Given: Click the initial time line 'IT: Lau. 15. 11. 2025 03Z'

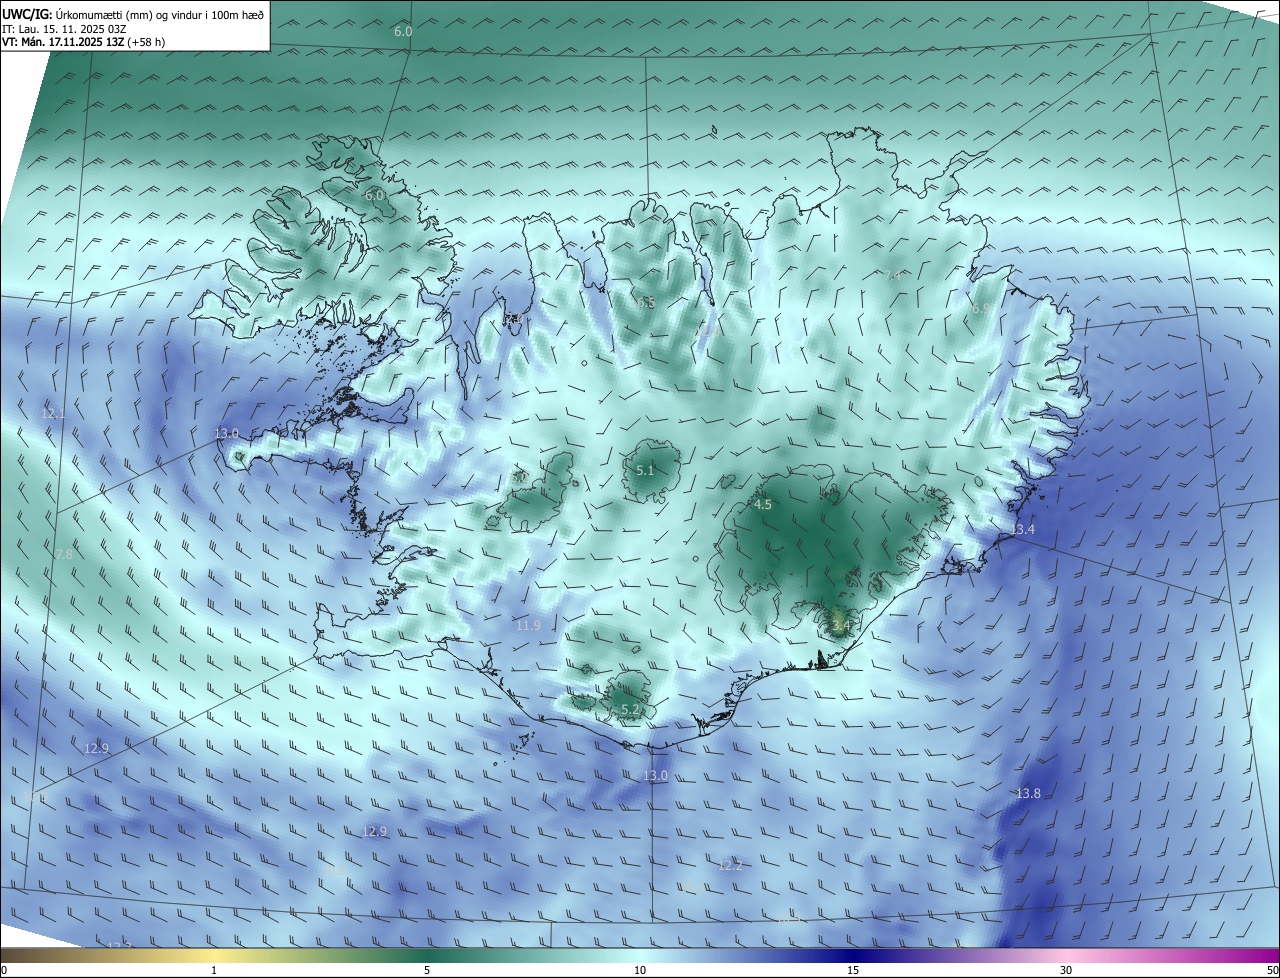Looking at the screenshot, I should pyautogui.click(x=64, y=29).
